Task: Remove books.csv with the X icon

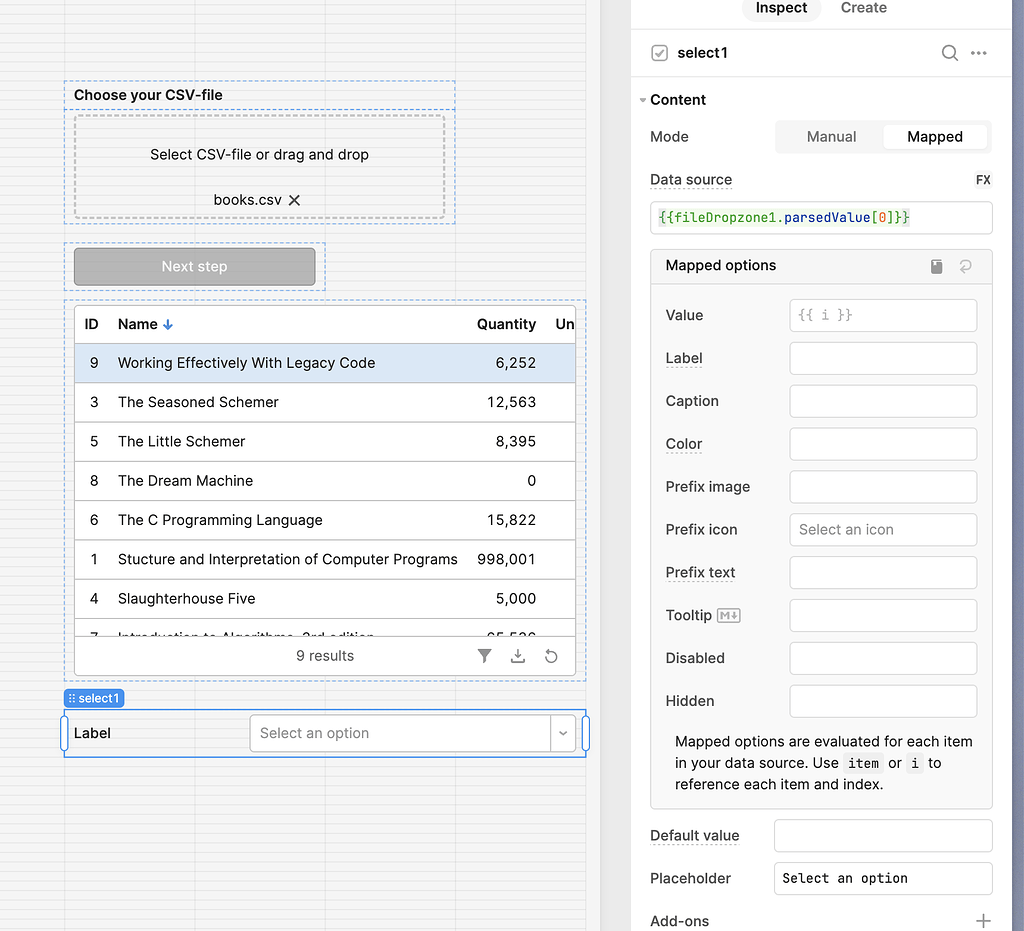Action: 295,200
